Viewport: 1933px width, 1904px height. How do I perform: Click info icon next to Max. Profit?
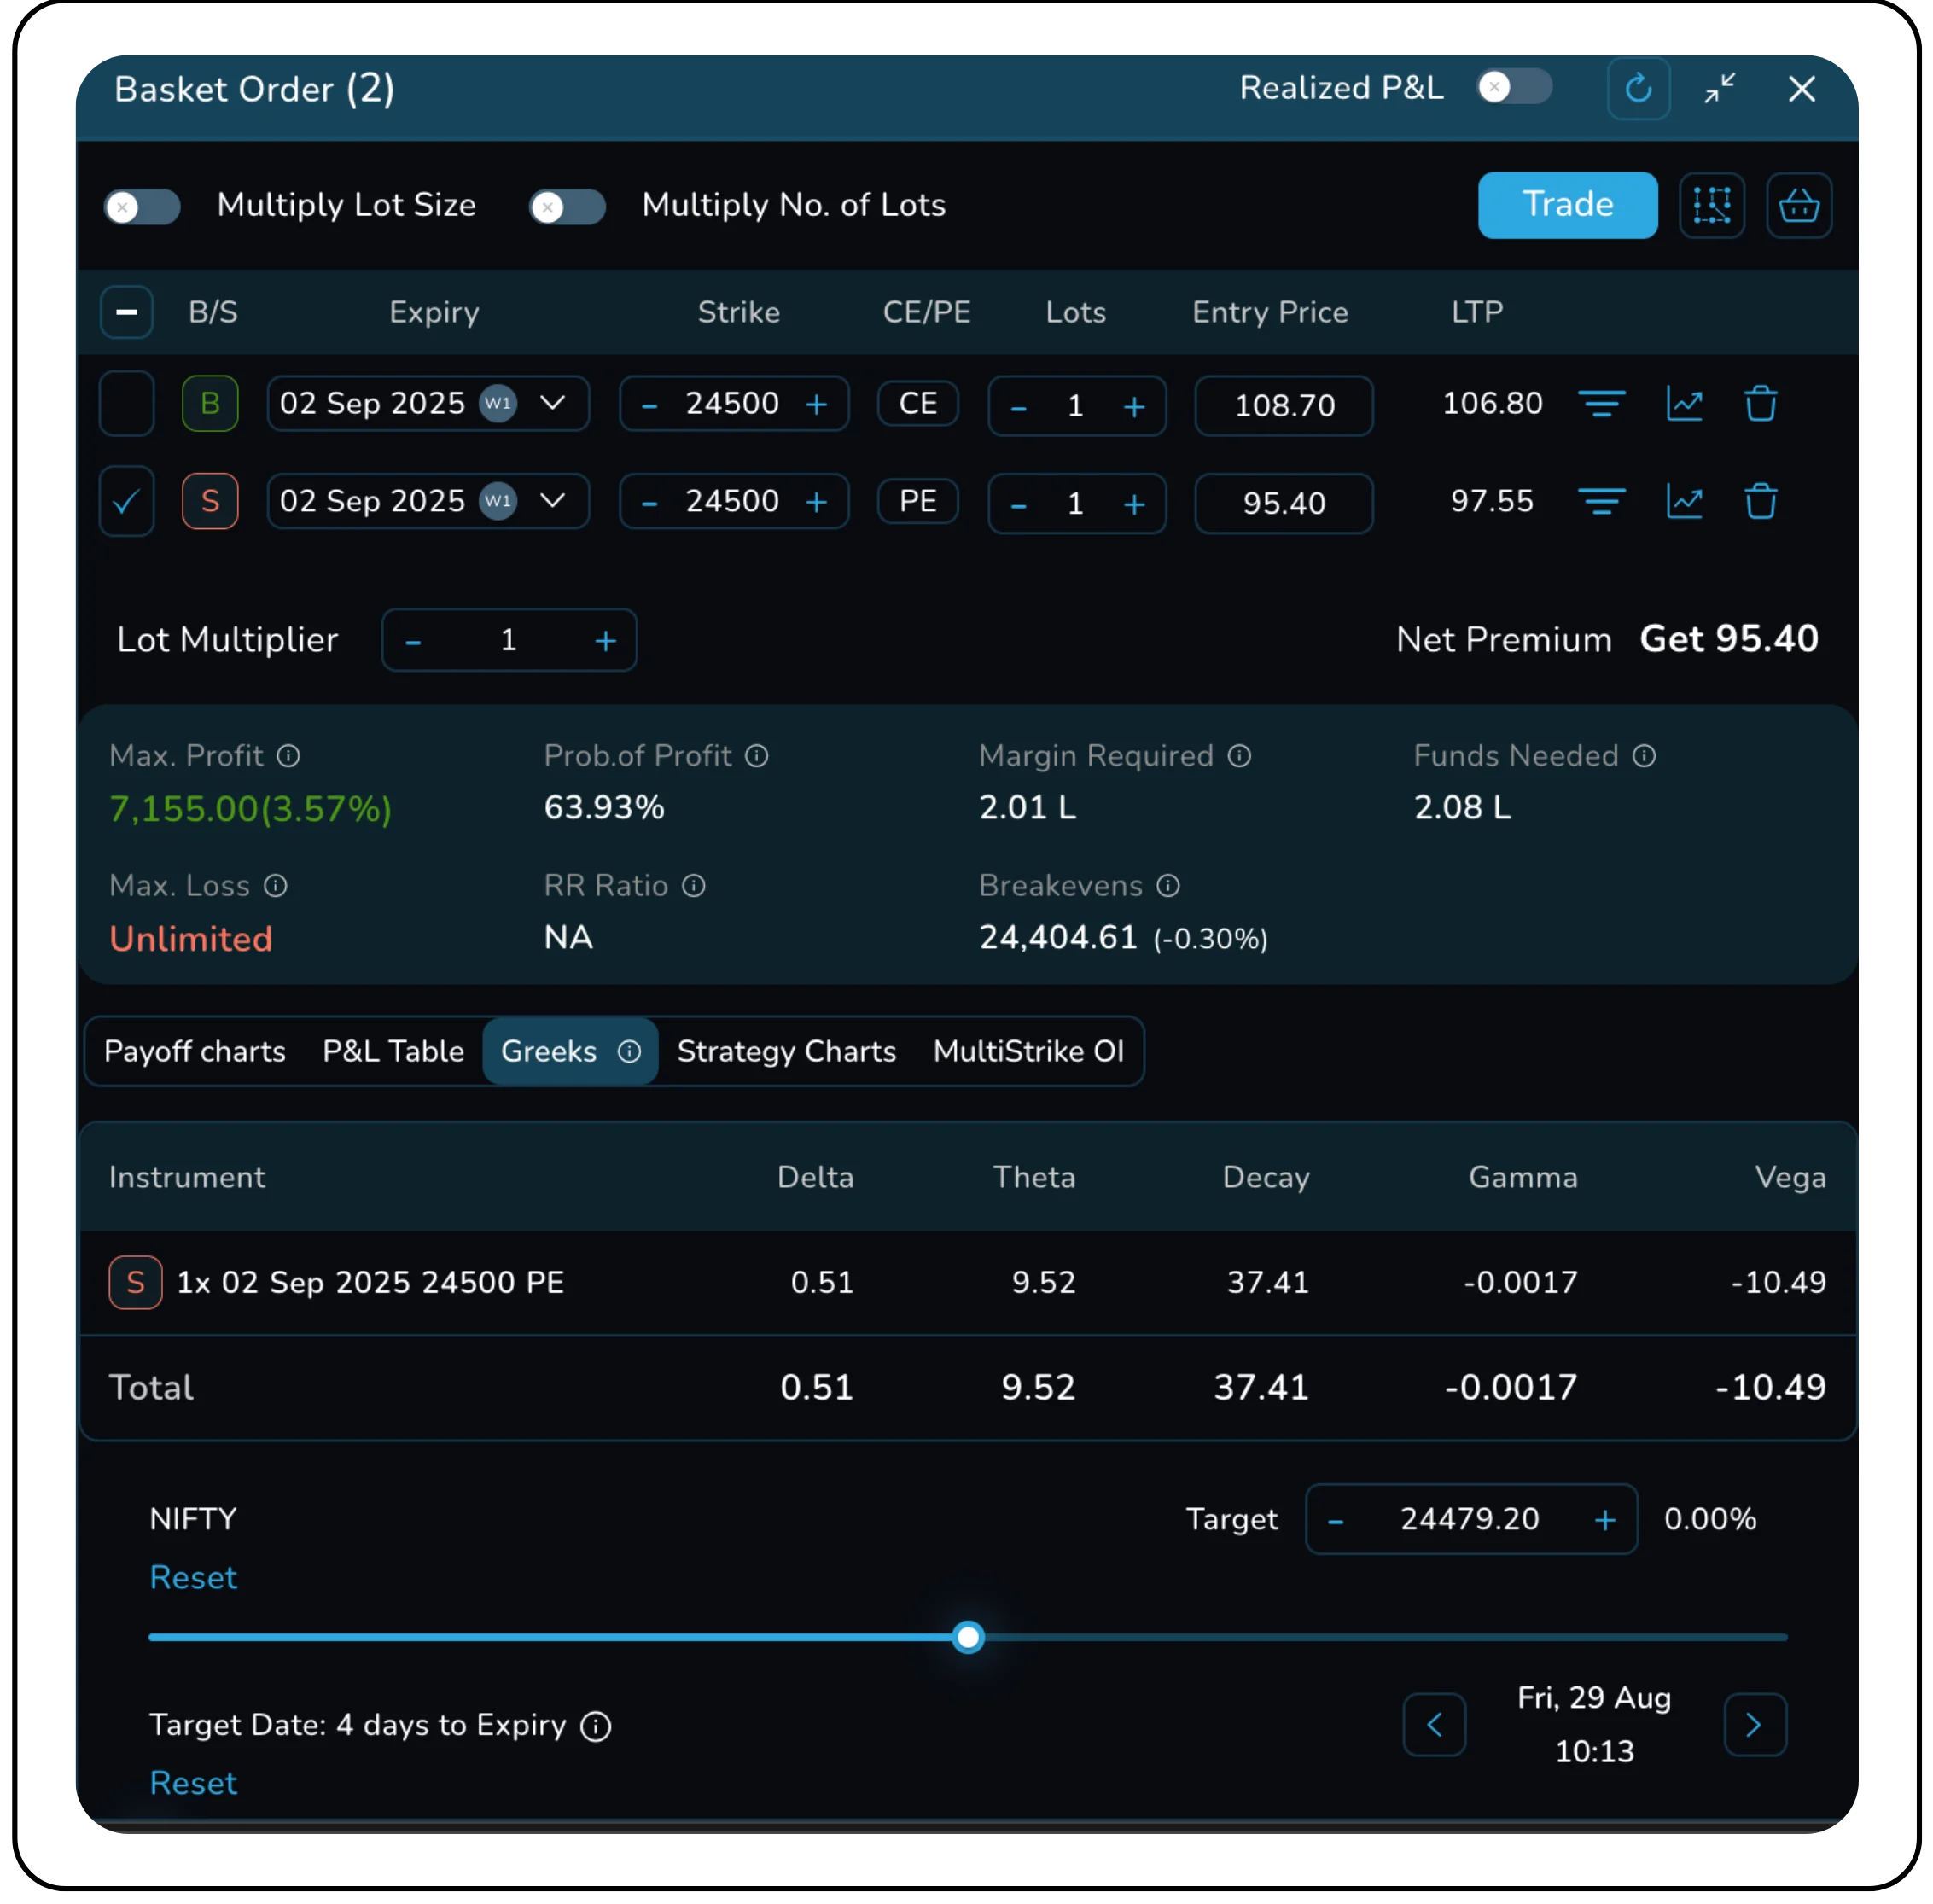[x=288, y=756]
